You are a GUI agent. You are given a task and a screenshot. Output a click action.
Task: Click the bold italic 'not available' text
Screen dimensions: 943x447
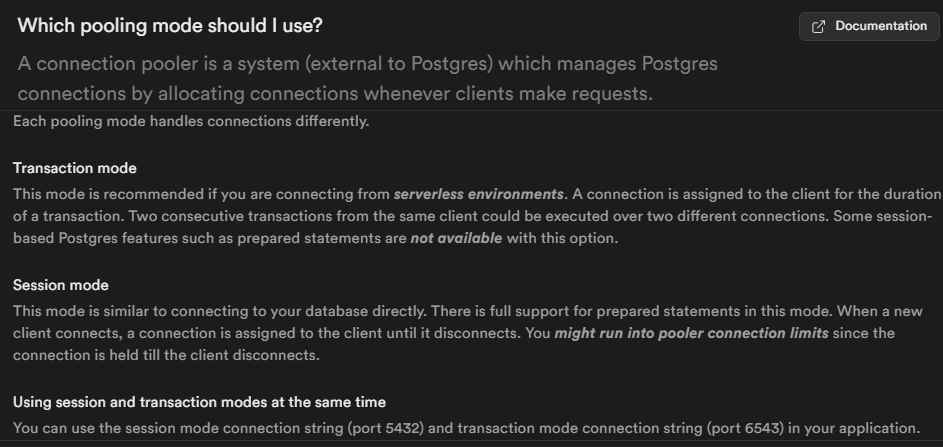(x=456, y=240)
